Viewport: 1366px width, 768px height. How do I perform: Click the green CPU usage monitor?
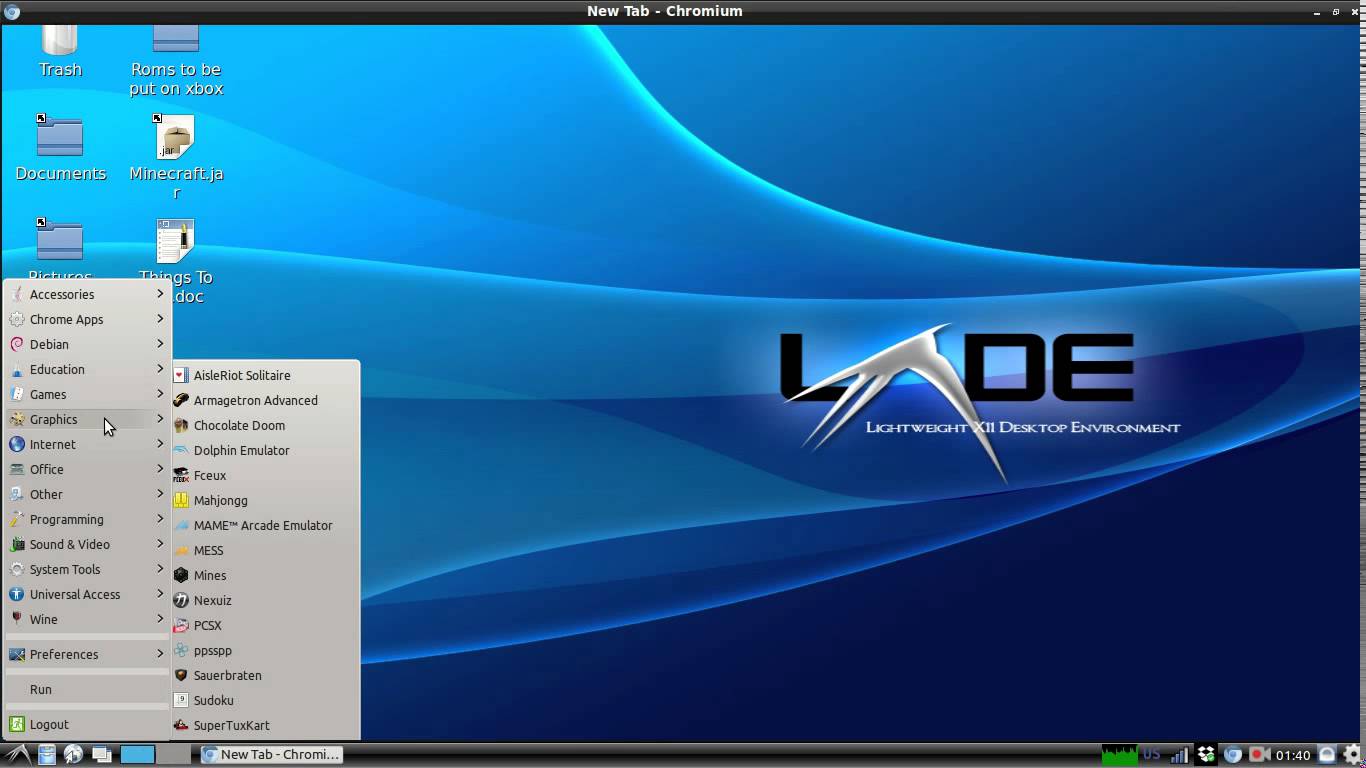tap(1119, 755)
